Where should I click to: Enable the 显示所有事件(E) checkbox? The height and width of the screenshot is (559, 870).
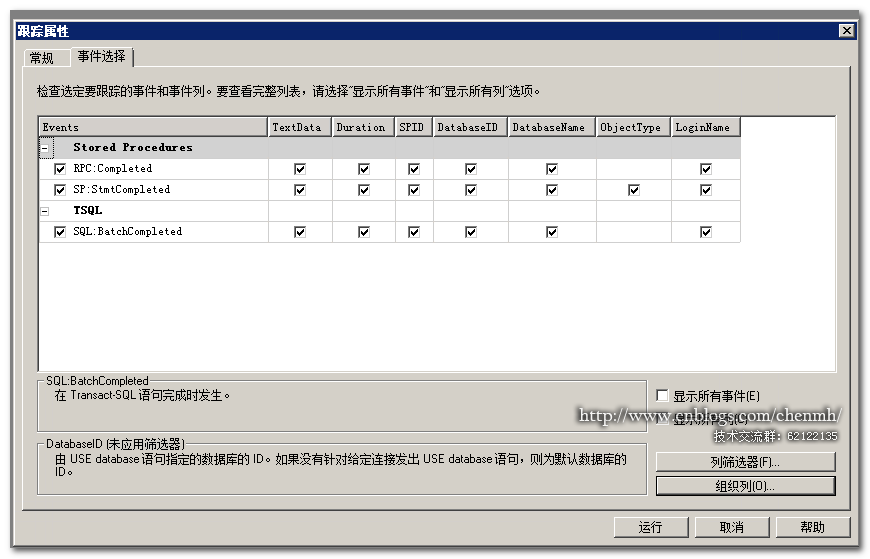[x=662, y=395]
